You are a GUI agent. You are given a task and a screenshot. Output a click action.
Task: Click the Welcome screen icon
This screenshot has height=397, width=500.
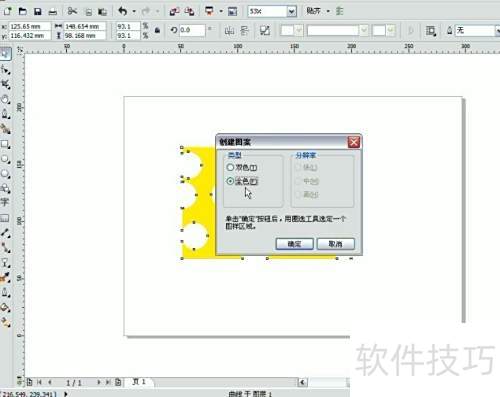(x=233, y=12)
